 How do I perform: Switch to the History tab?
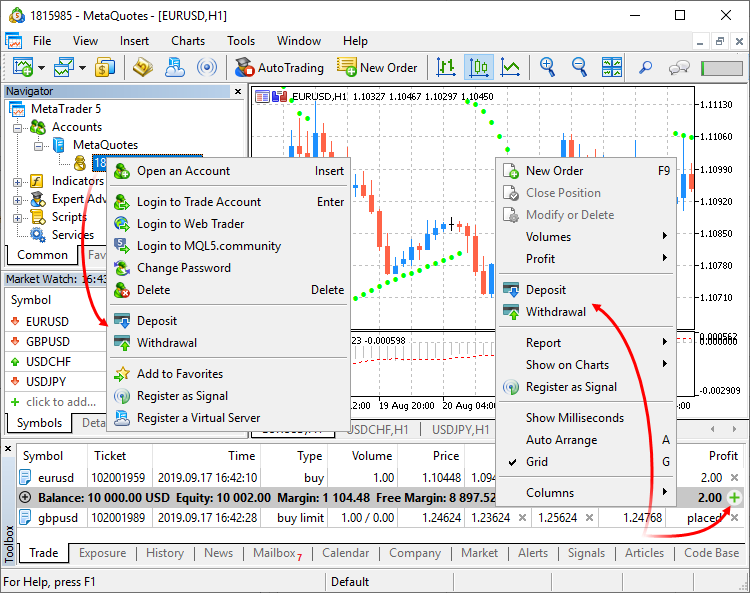click(x=164, y=553)
